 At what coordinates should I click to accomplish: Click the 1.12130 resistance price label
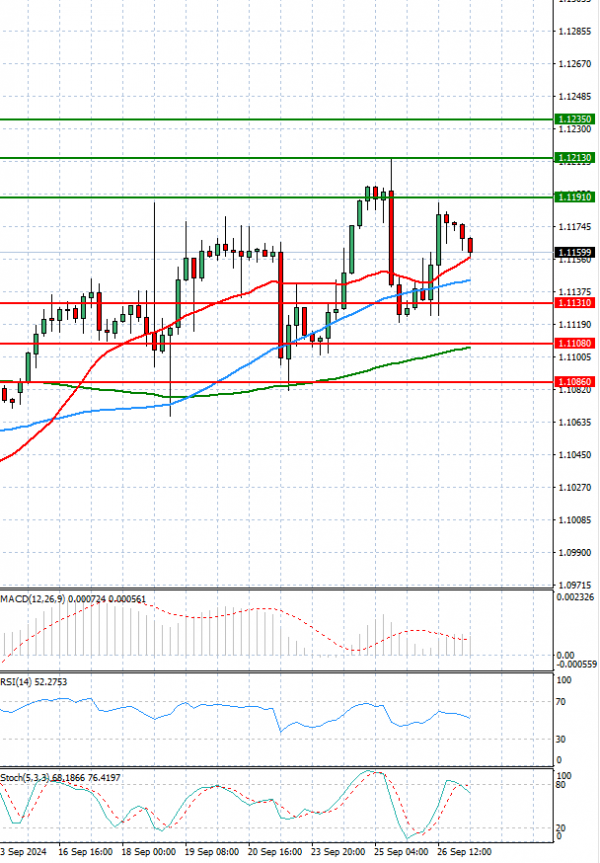(x=575, y=158)
